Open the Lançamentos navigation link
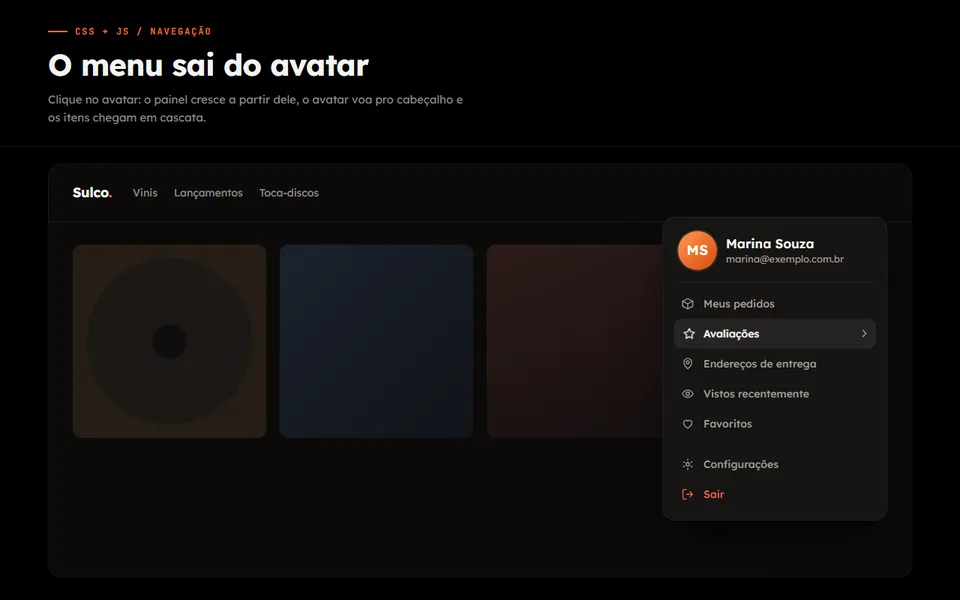Image resolution: width=960 pixels, height=600 pixels. tap(208, 193)
